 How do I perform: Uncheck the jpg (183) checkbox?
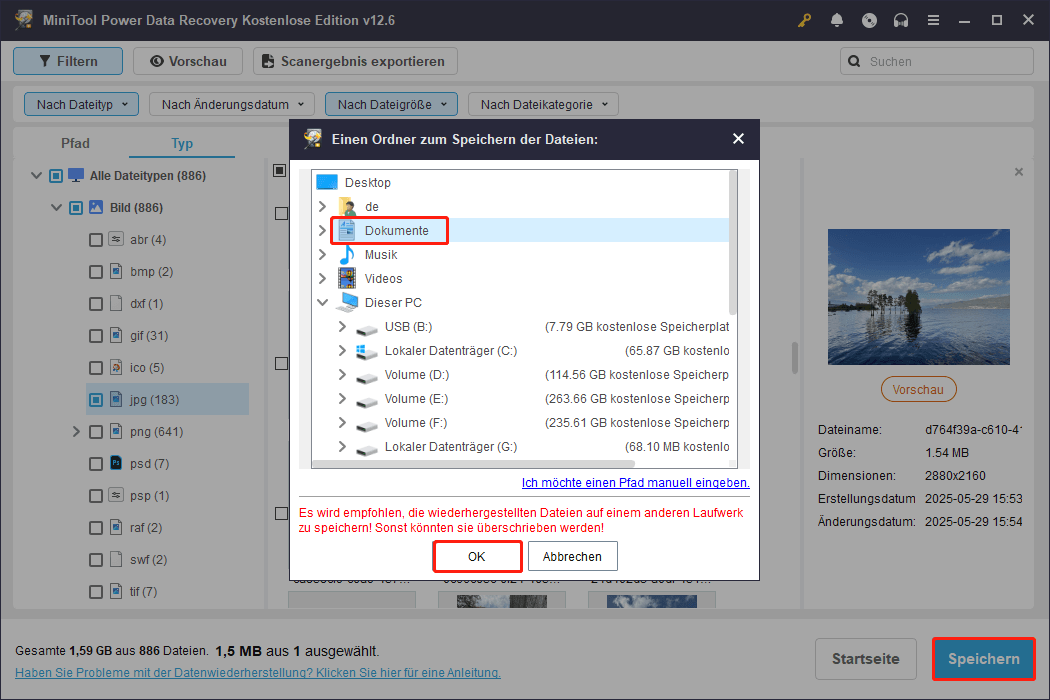(96, 399)
